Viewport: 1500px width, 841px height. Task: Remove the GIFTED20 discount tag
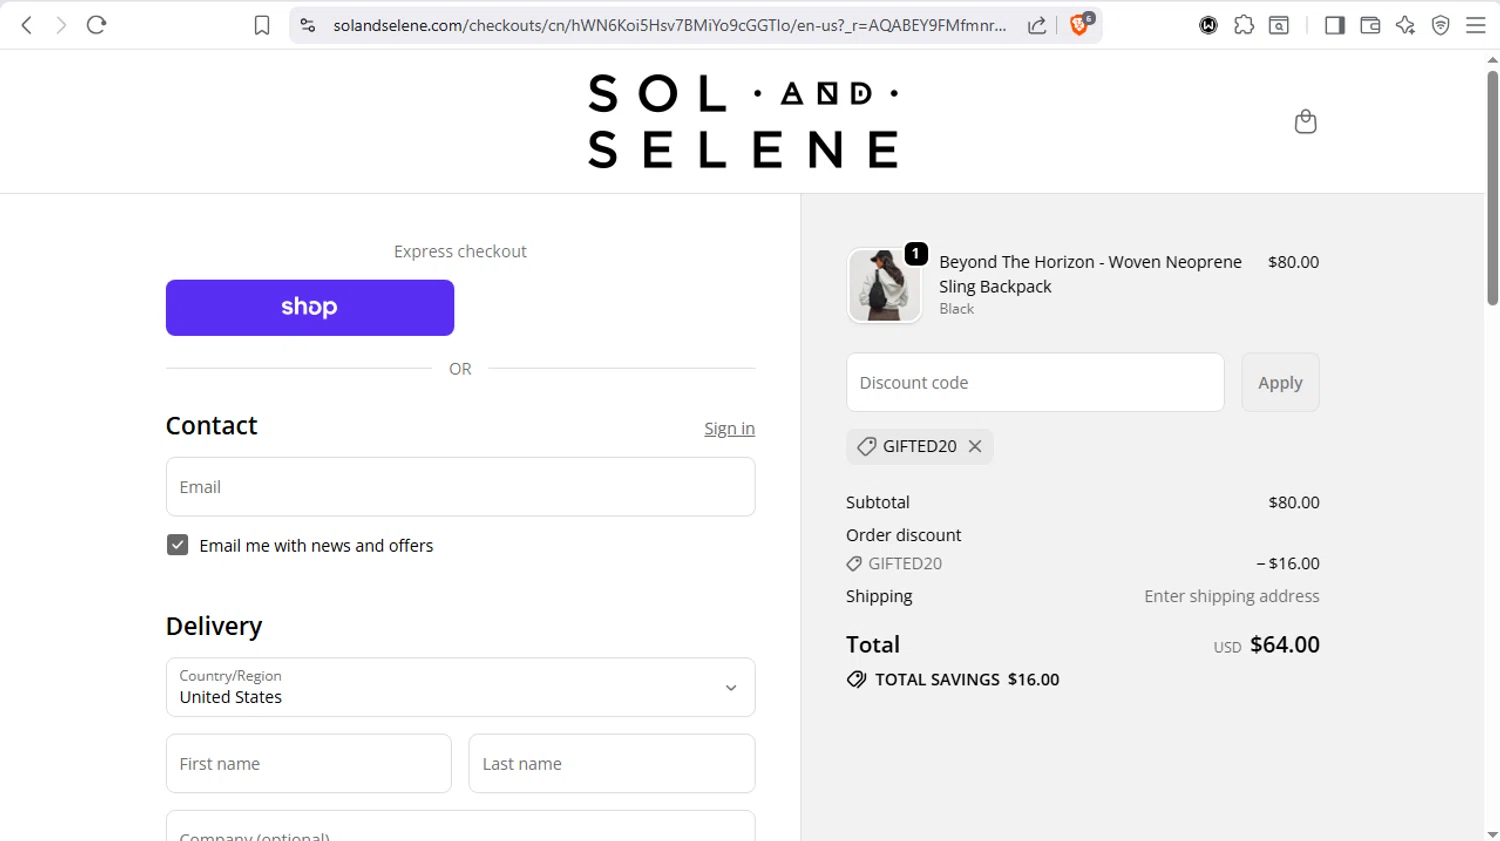coord(975,446)
